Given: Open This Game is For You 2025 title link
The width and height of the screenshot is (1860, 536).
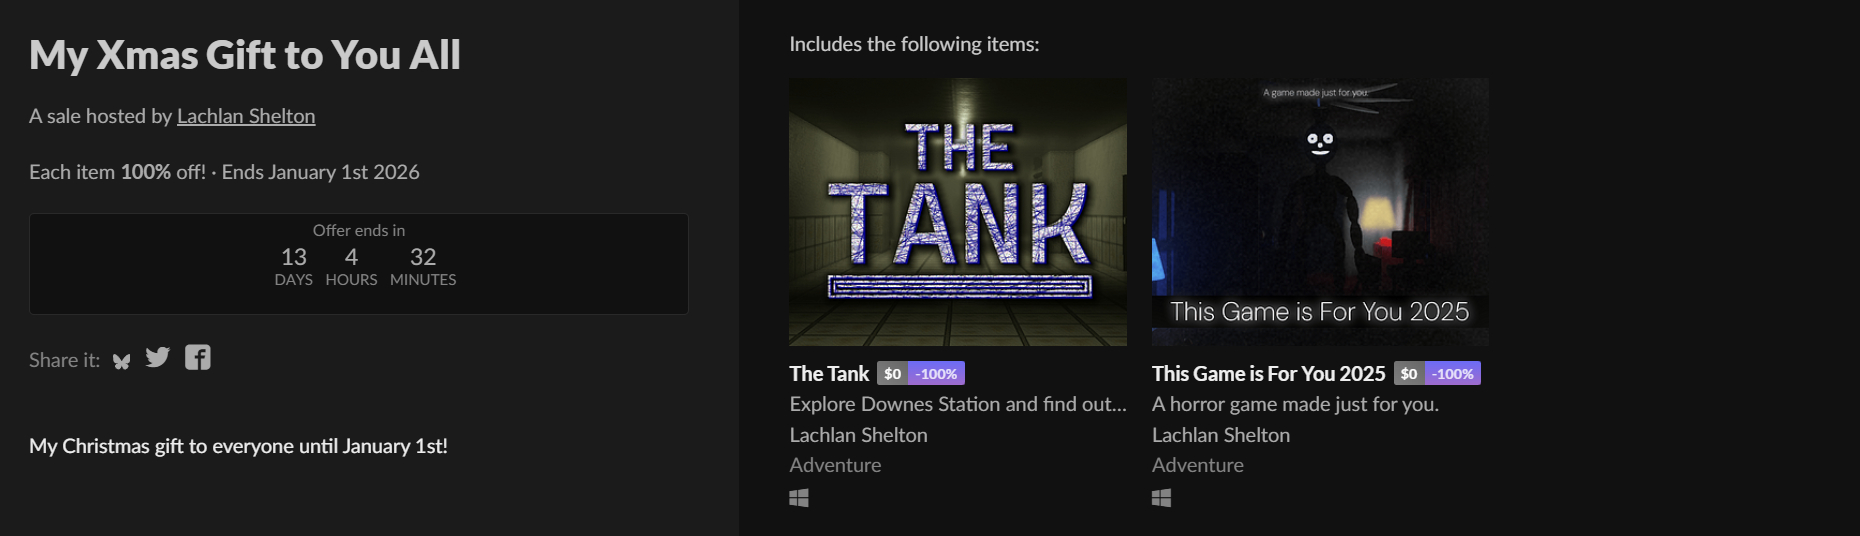Looking at the screenshot, I should 1268,374.
